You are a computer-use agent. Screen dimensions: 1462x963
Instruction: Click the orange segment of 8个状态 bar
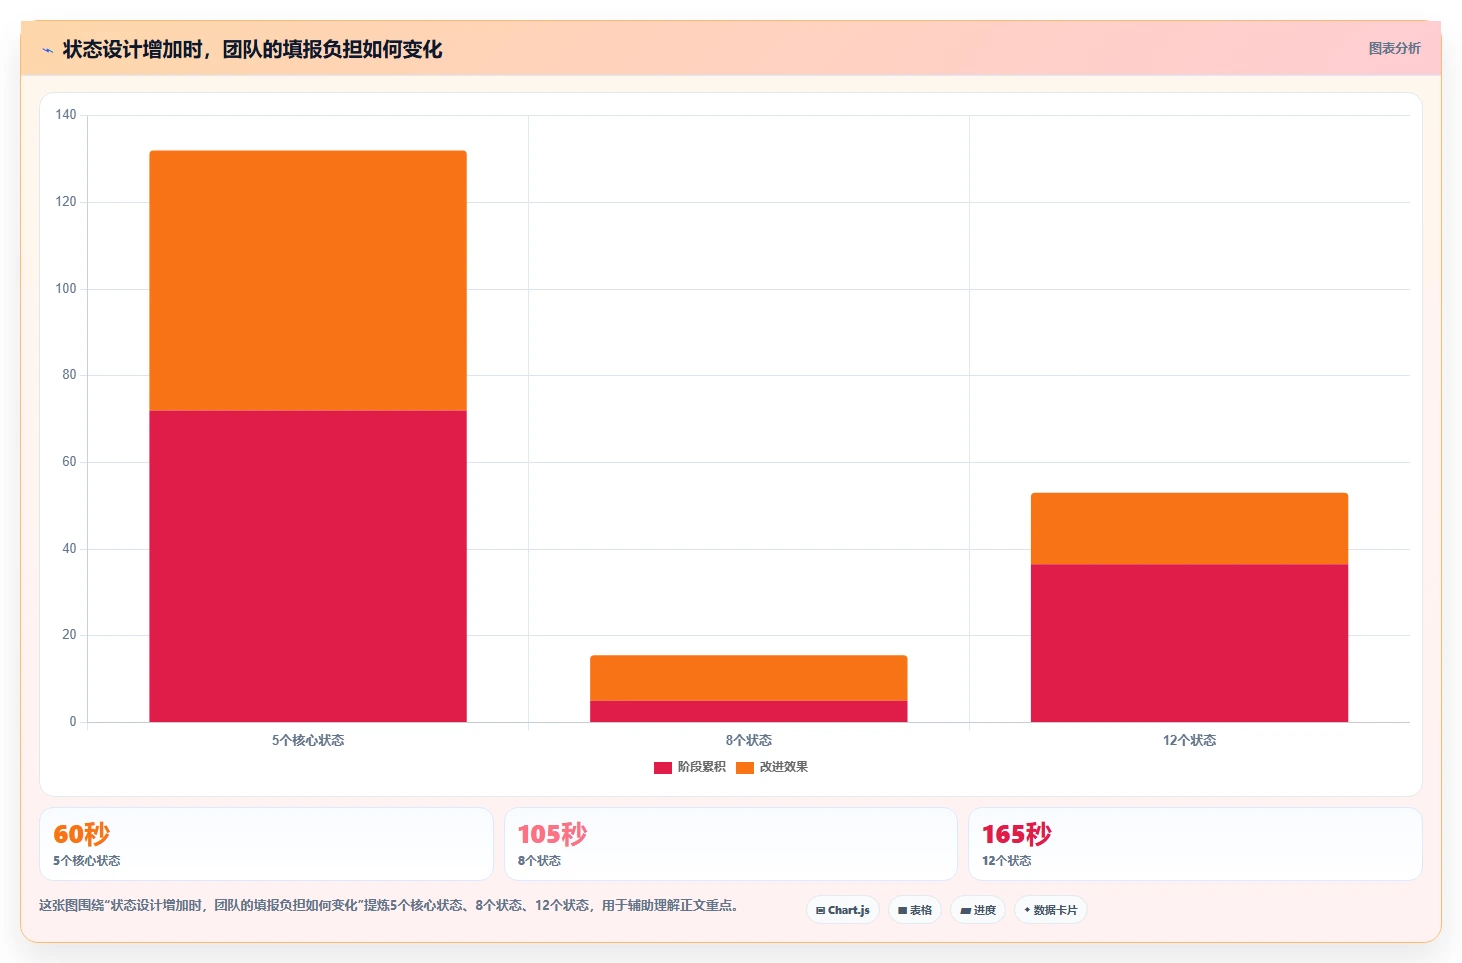click(x=749, y=678)
